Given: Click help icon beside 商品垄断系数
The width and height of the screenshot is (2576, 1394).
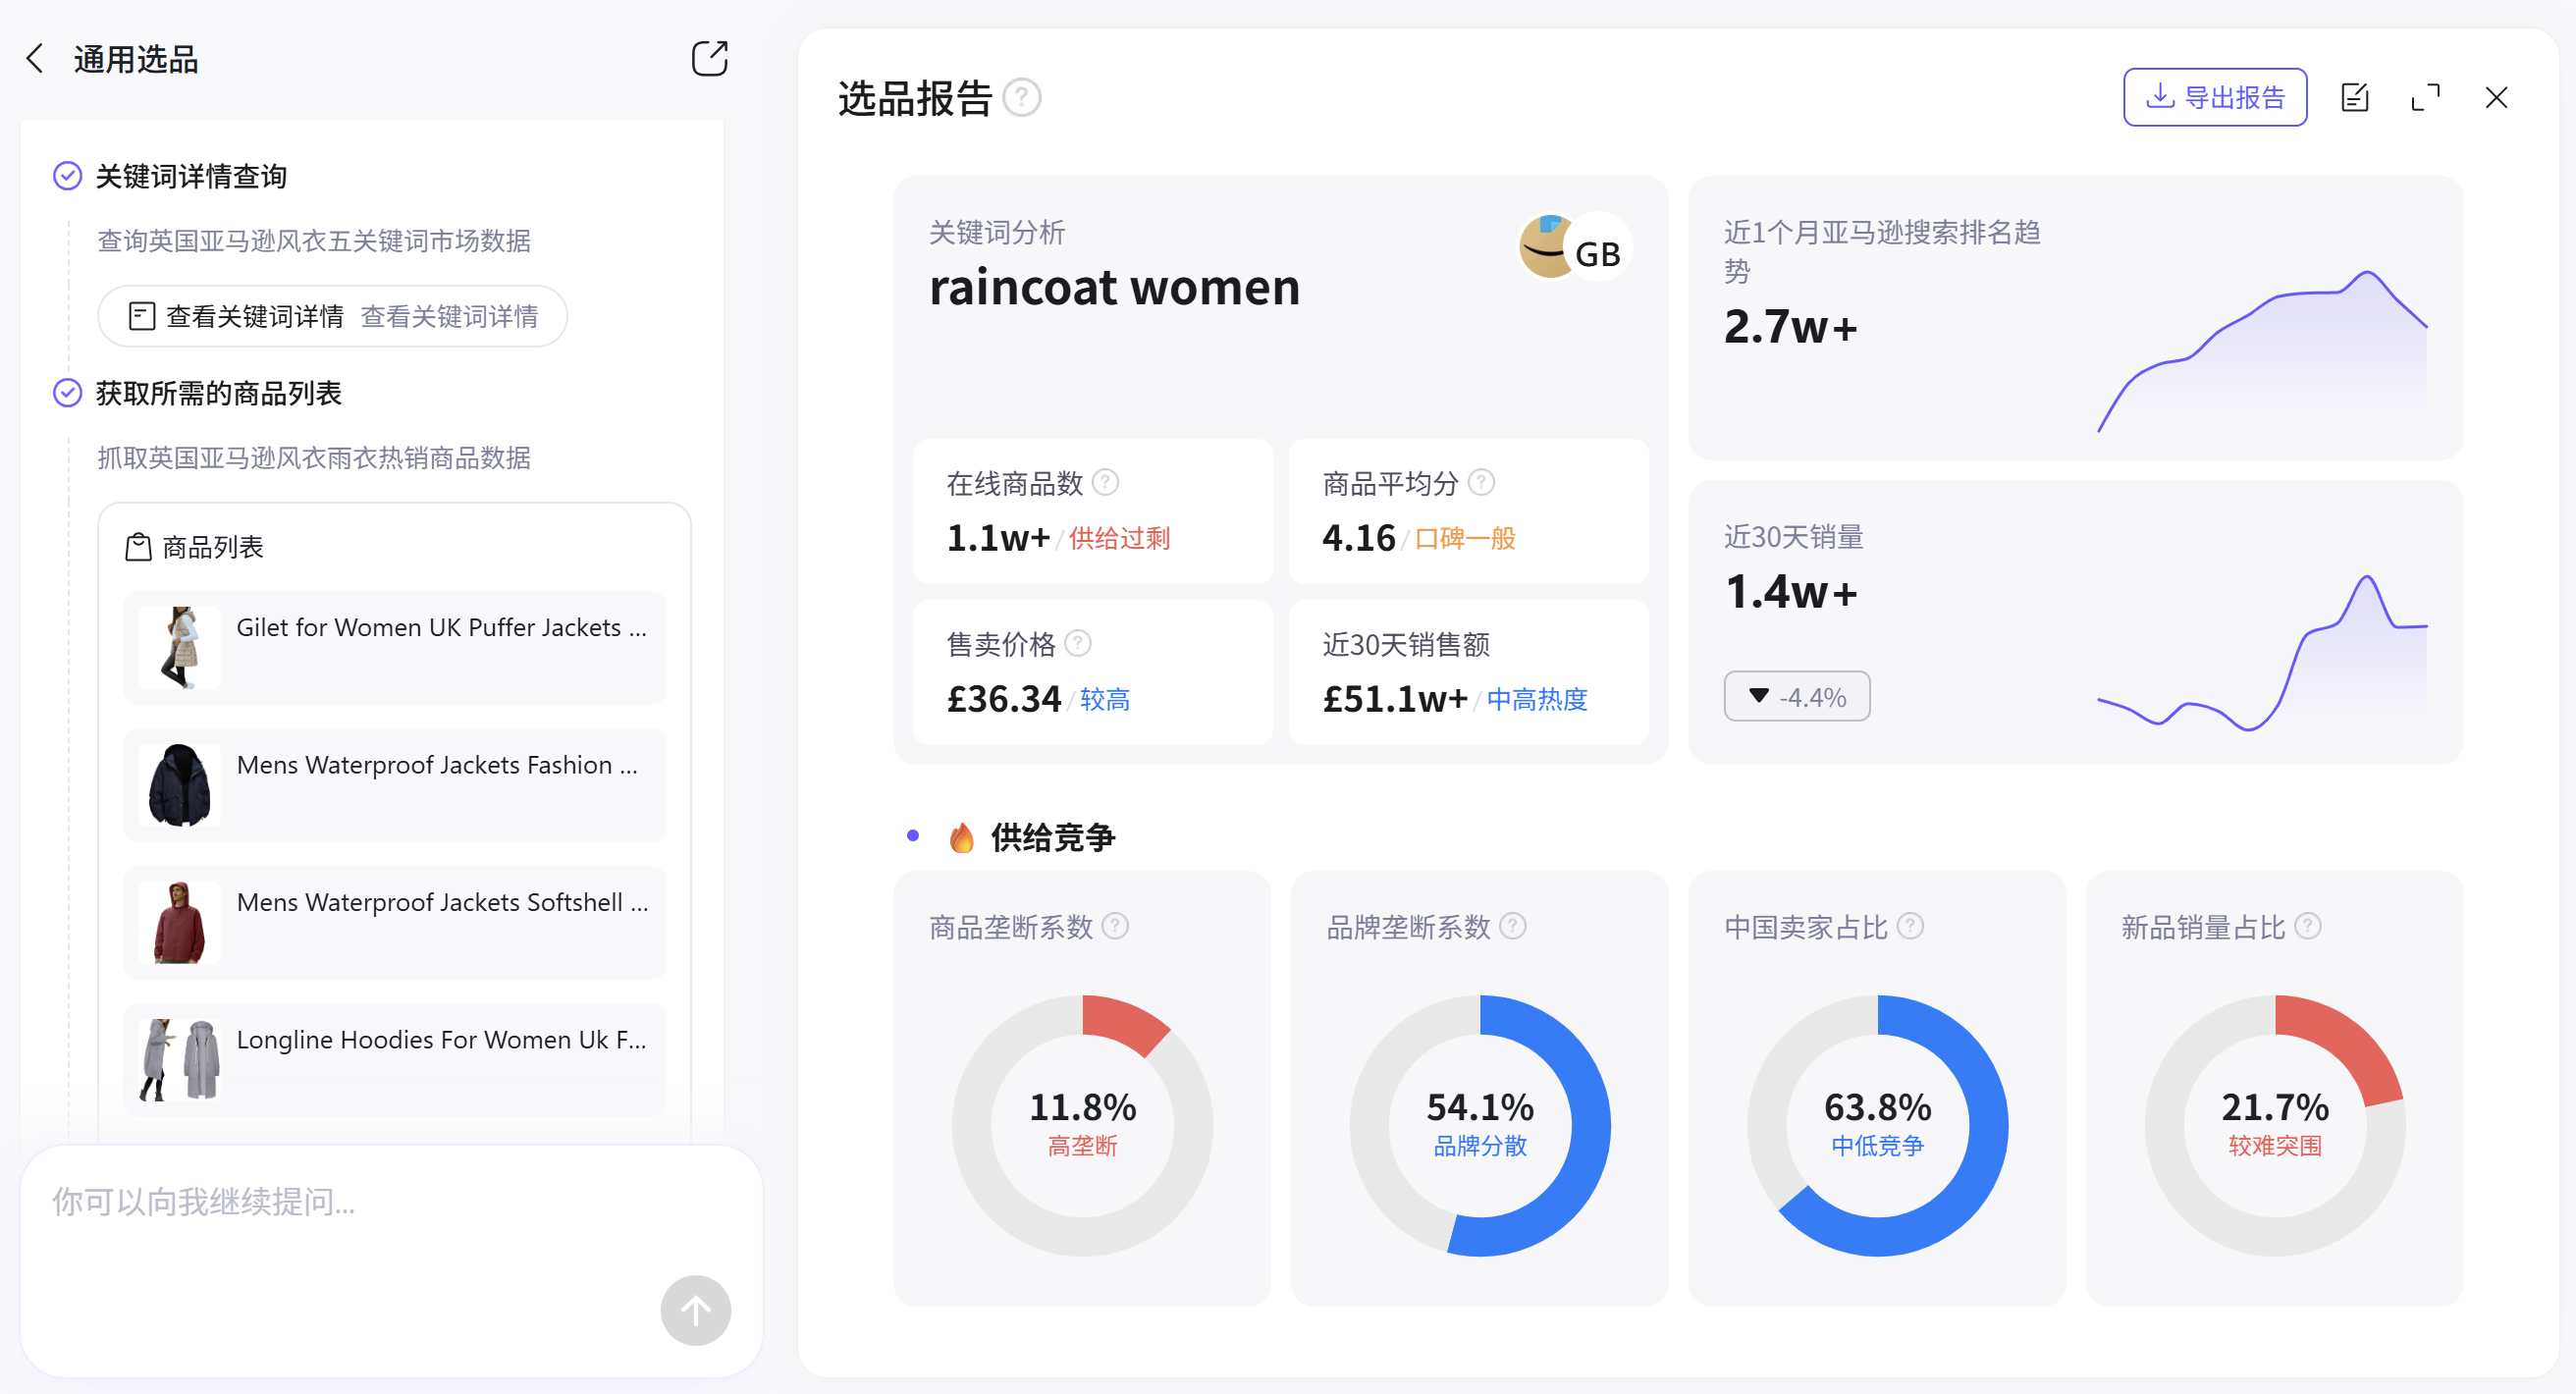Looking at the screenshot, I should coord(1115,926).
